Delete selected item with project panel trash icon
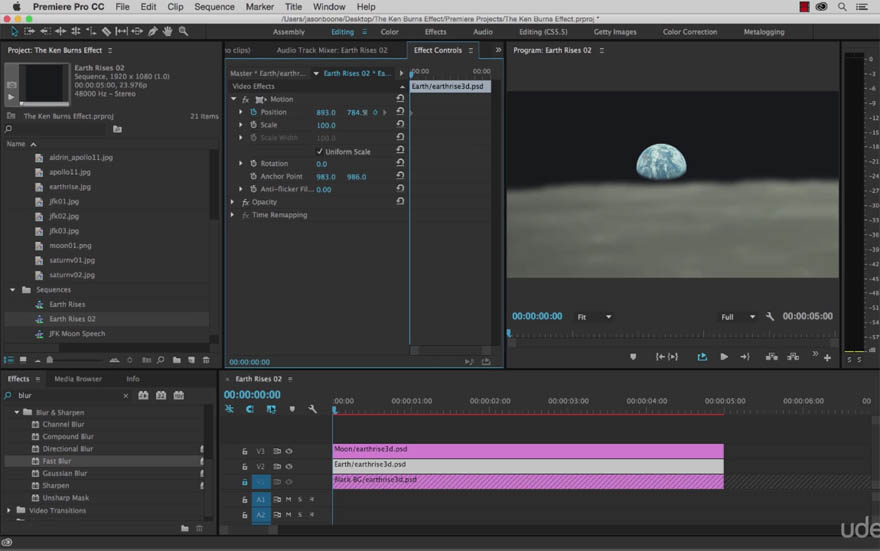The image size is (880, 551). pos(206,360)
